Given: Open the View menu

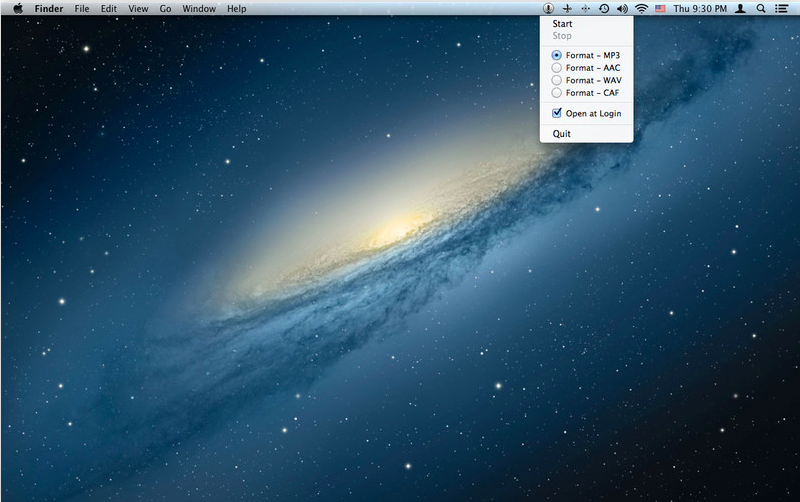Looking at the screenshot, I should tap(138, 9).
